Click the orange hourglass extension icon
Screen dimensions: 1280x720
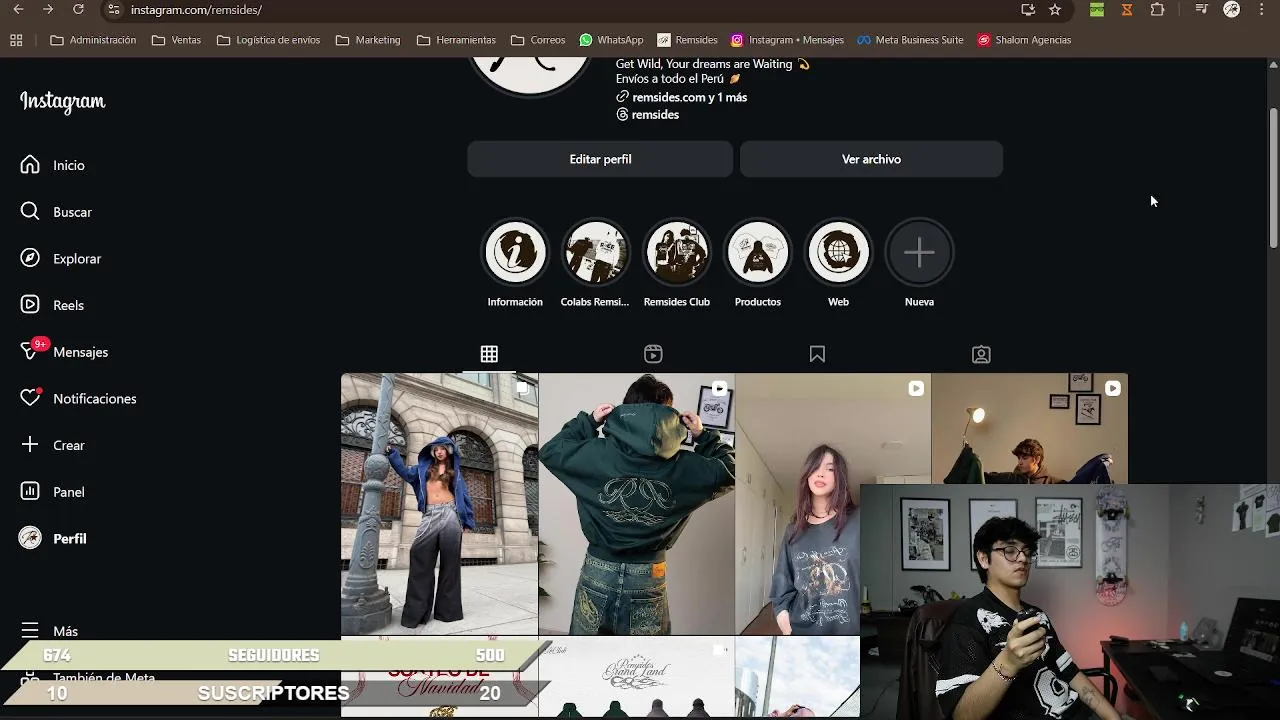tap(1127, 9)
